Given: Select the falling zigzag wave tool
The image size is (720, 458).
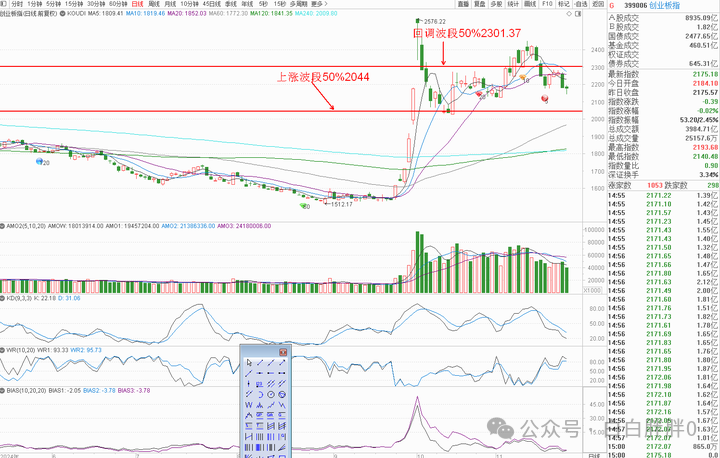Looking at the screenshot, I should [x=282, y=405].
